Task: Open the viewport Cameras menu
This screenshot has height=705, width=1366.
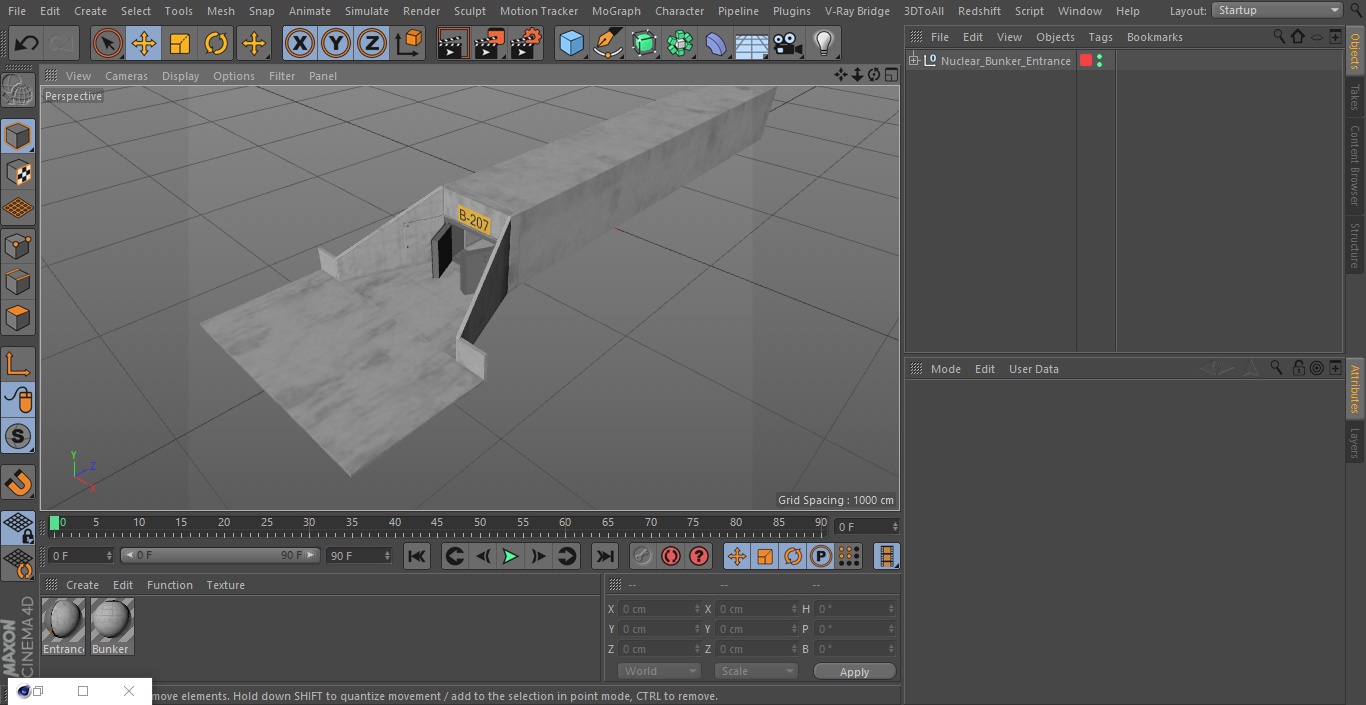Action: pyautogui.click(x=126, y=76)
